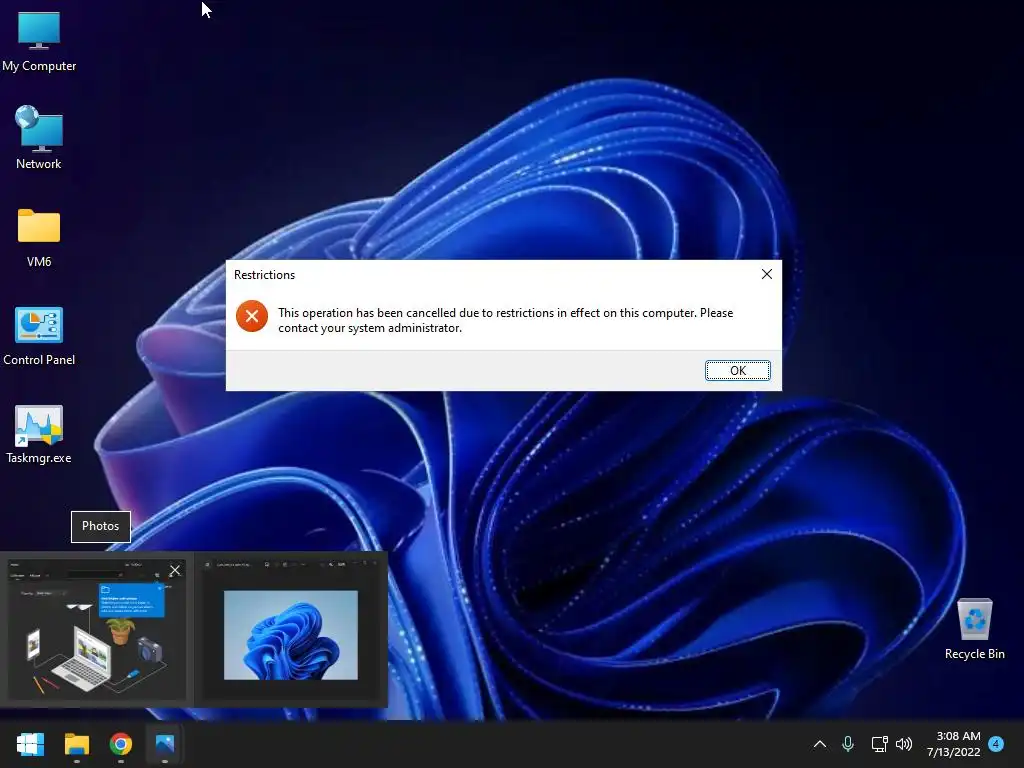The width and height of the screenshot is (1024, 768).
Task: Click the red error icon in dialog
Action: [252, 316]
